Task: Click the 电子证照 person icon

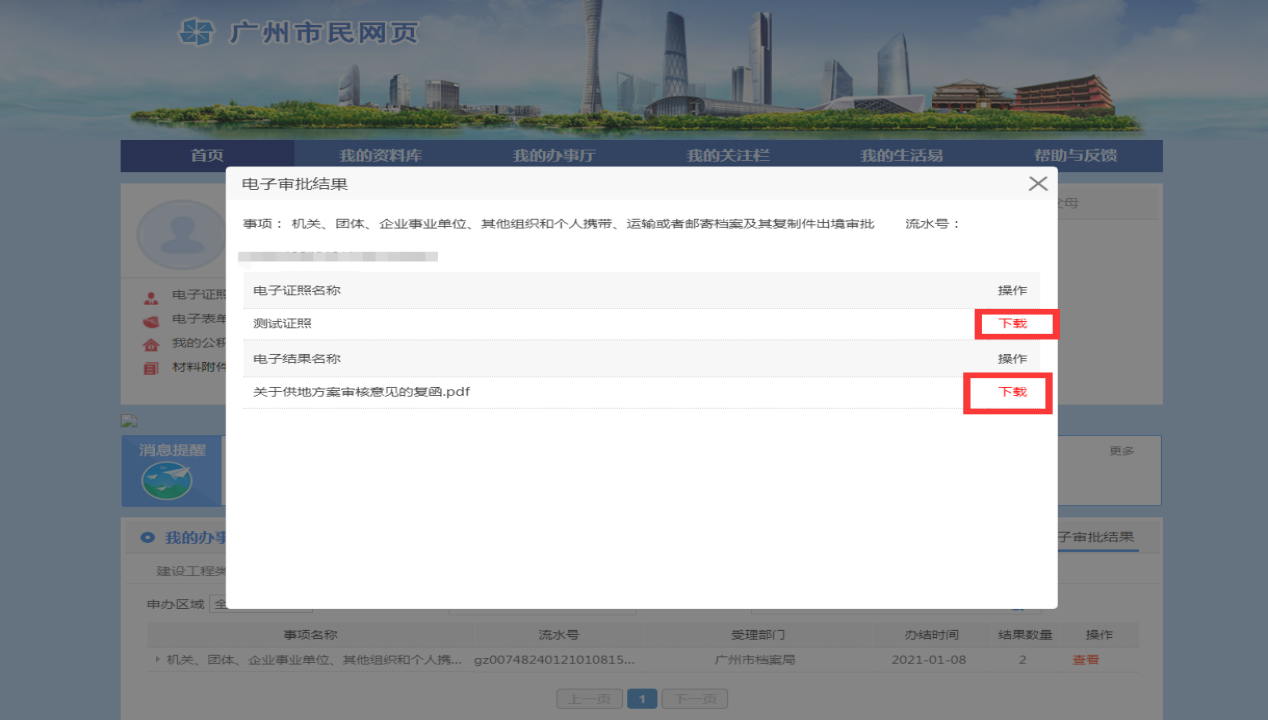Action: pyautogui.click(x=151, y=296)
